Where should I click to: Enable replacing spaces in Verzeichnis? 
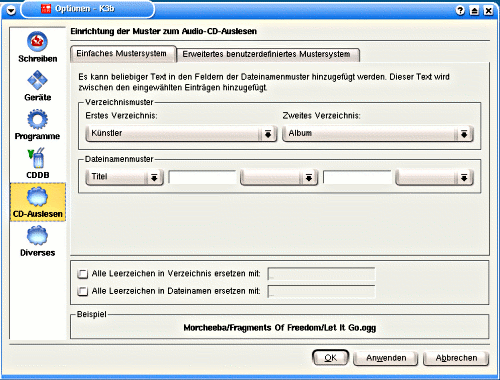tap(82, 274)
